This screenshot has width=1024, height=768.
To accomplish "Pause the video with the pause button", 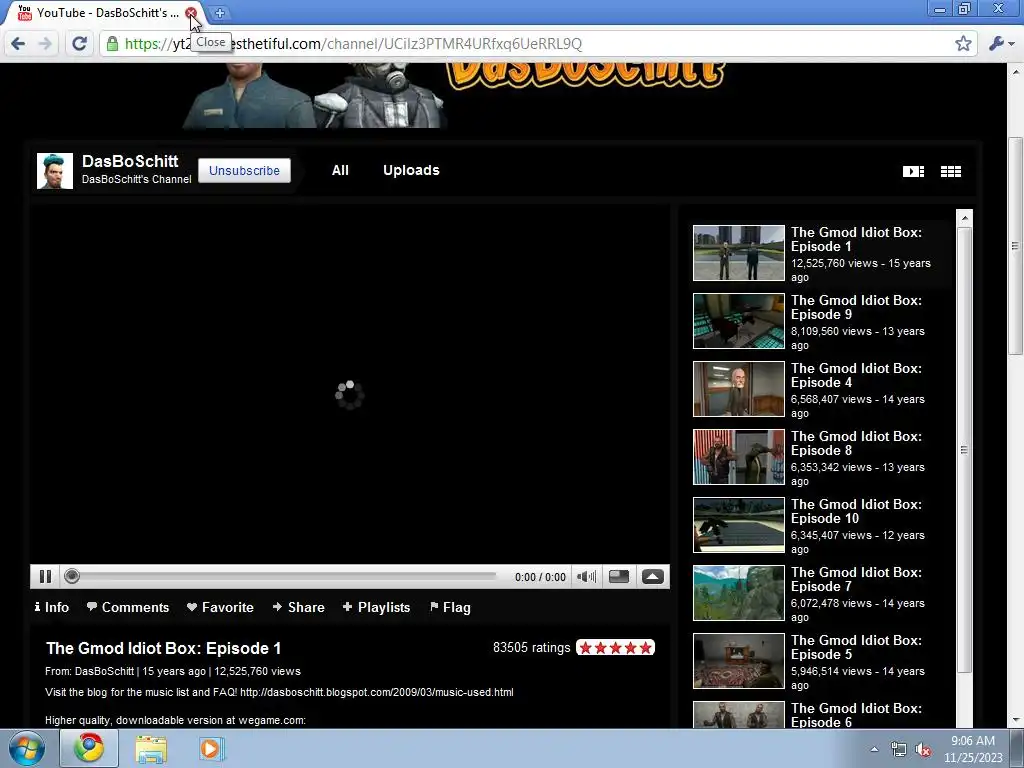I will [x=45, y=577].
